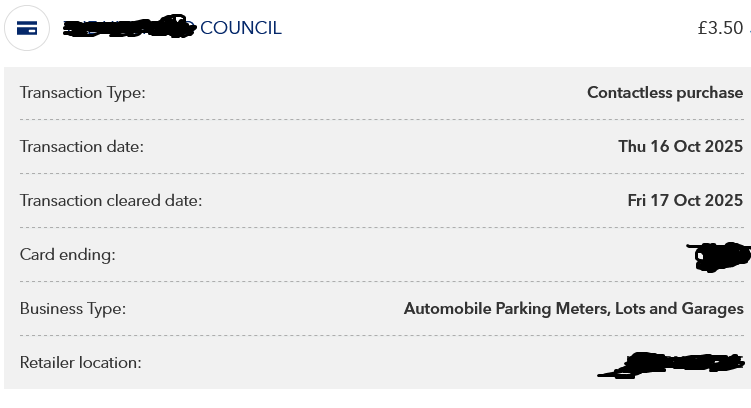Image resolution: width=751 pixels, height=408 pixels.
Task: Click the dashed divider below 'Transaction Type:'
Action: coord(381,120)
